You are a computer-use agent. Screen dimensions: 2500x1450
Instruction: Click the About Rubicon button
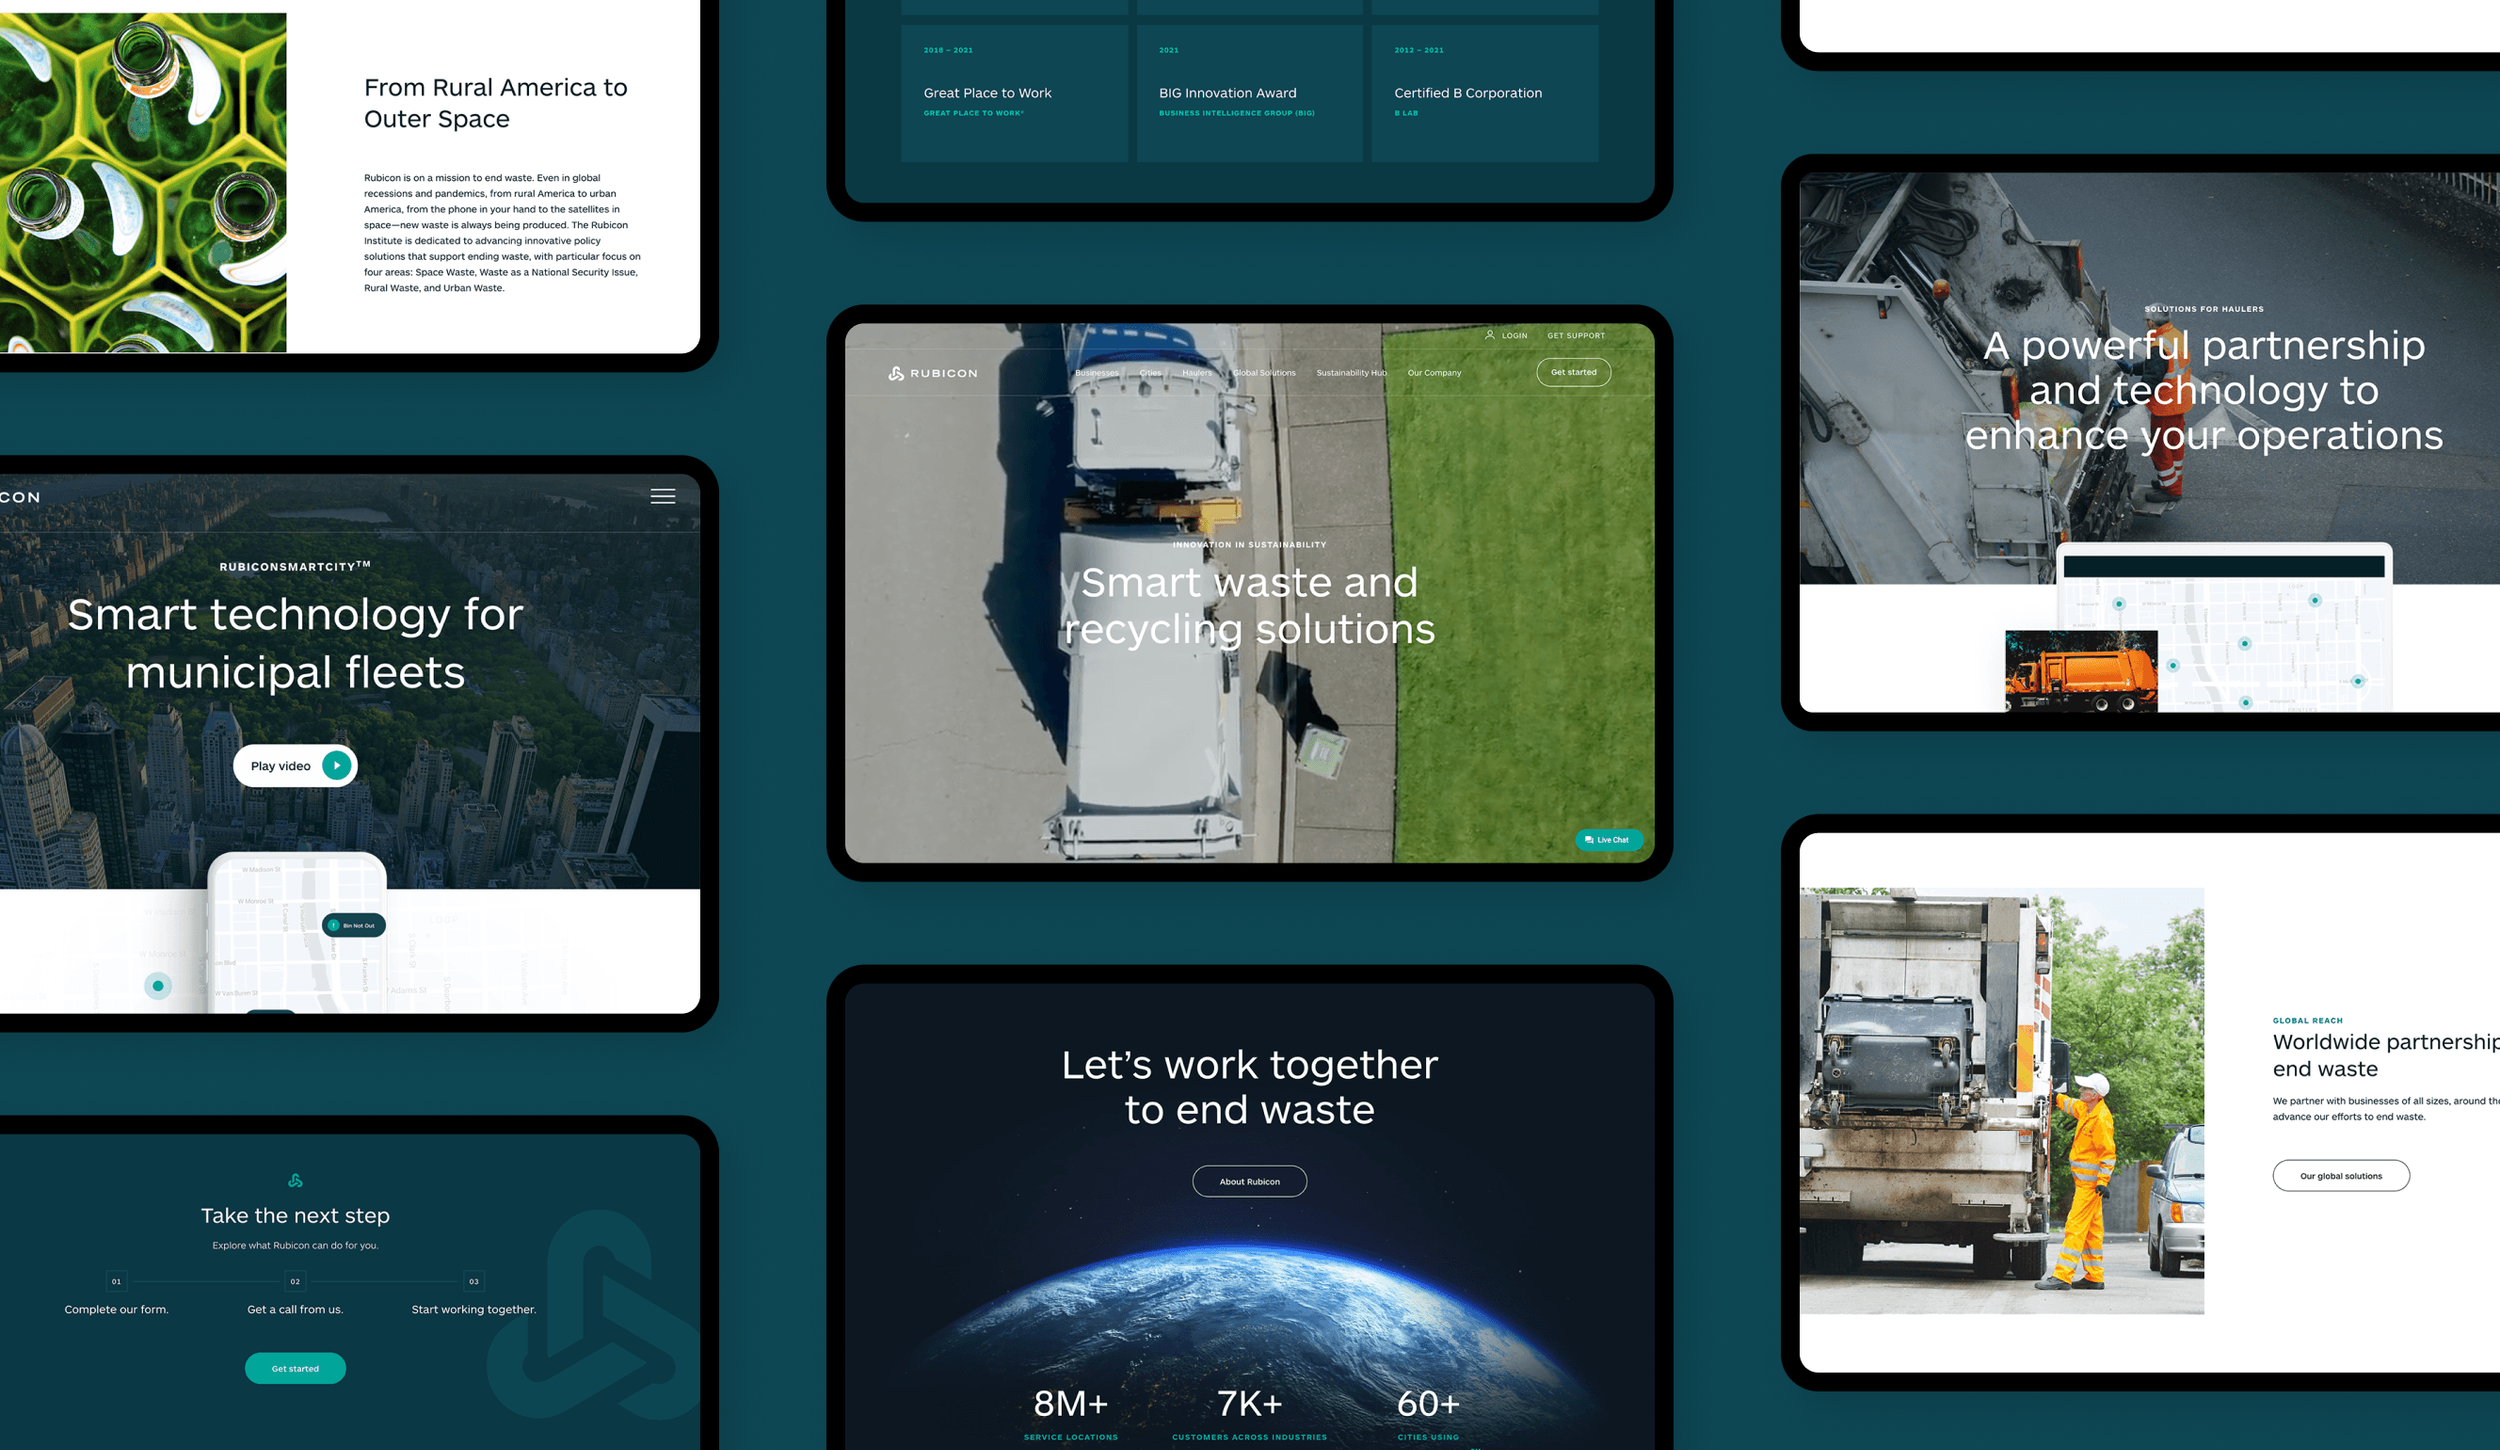1249,1181
